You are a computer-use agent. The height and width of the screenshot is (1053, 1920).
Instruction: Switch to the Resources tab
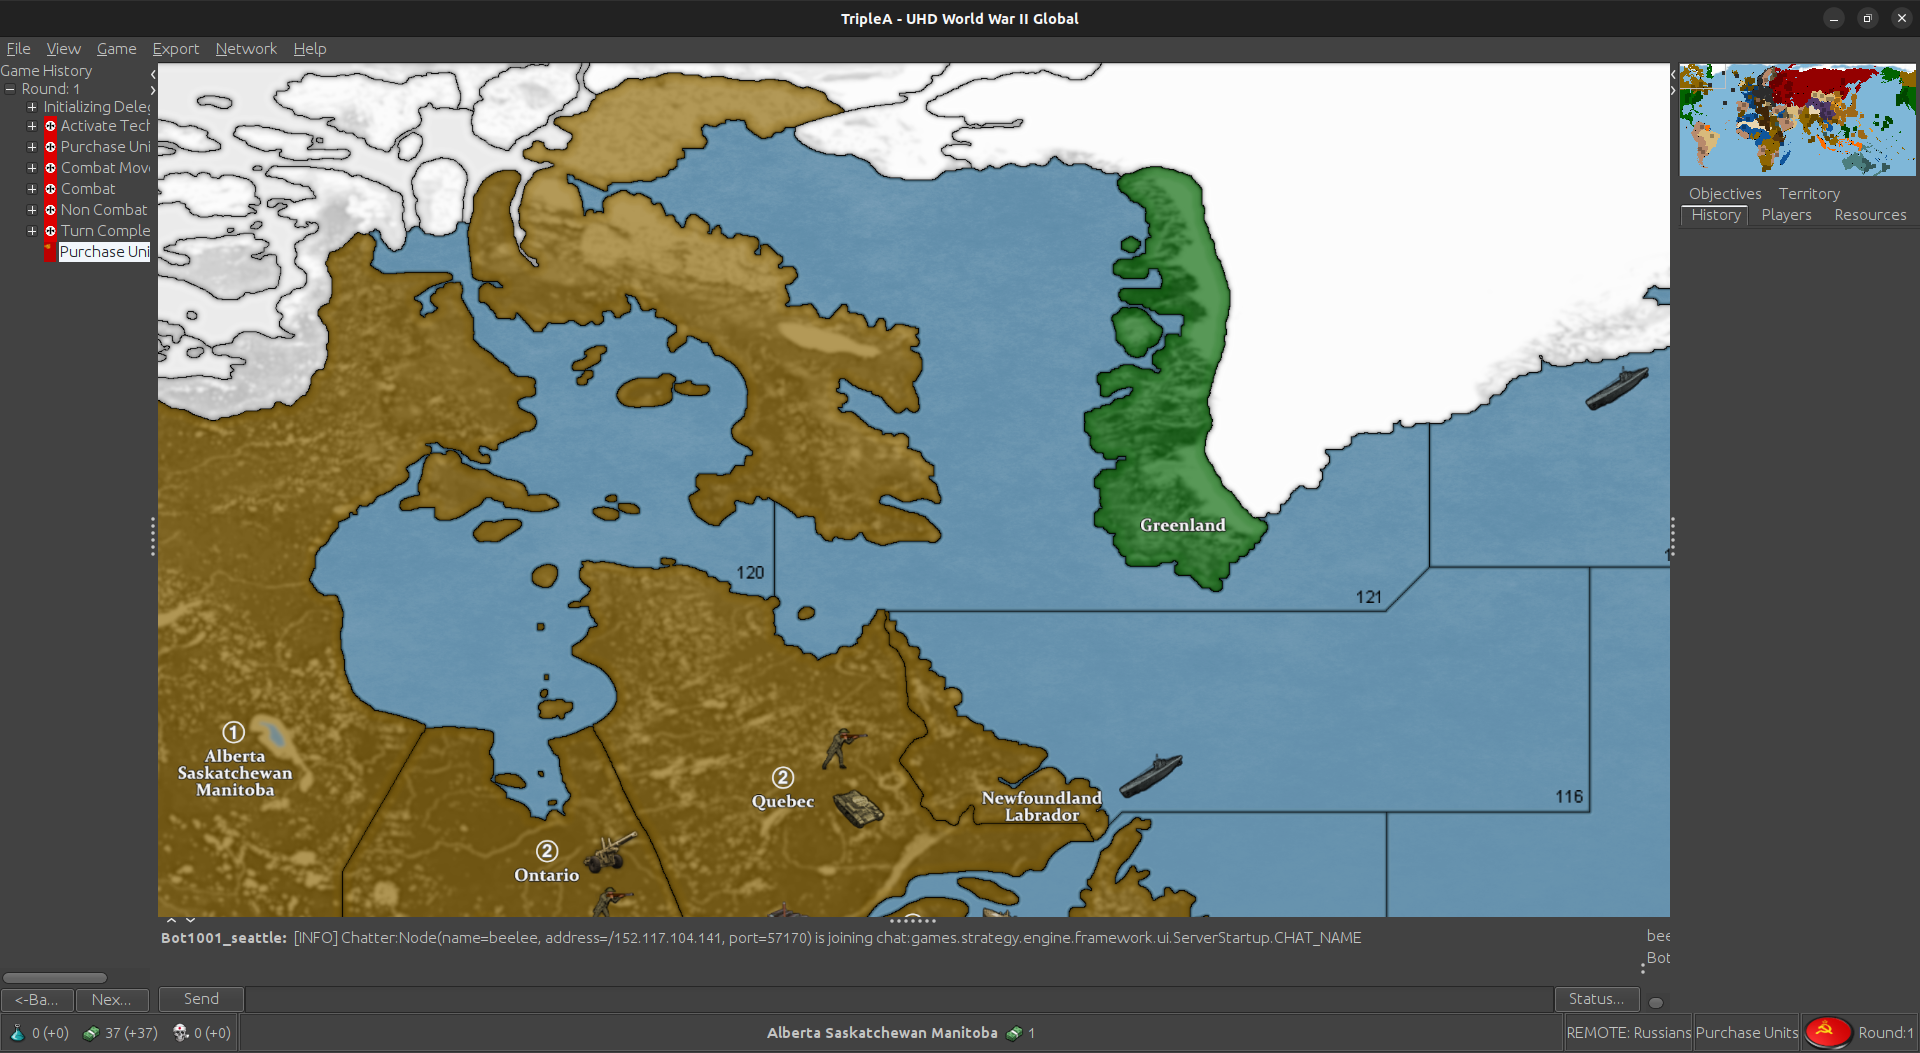click(1870, 215)
